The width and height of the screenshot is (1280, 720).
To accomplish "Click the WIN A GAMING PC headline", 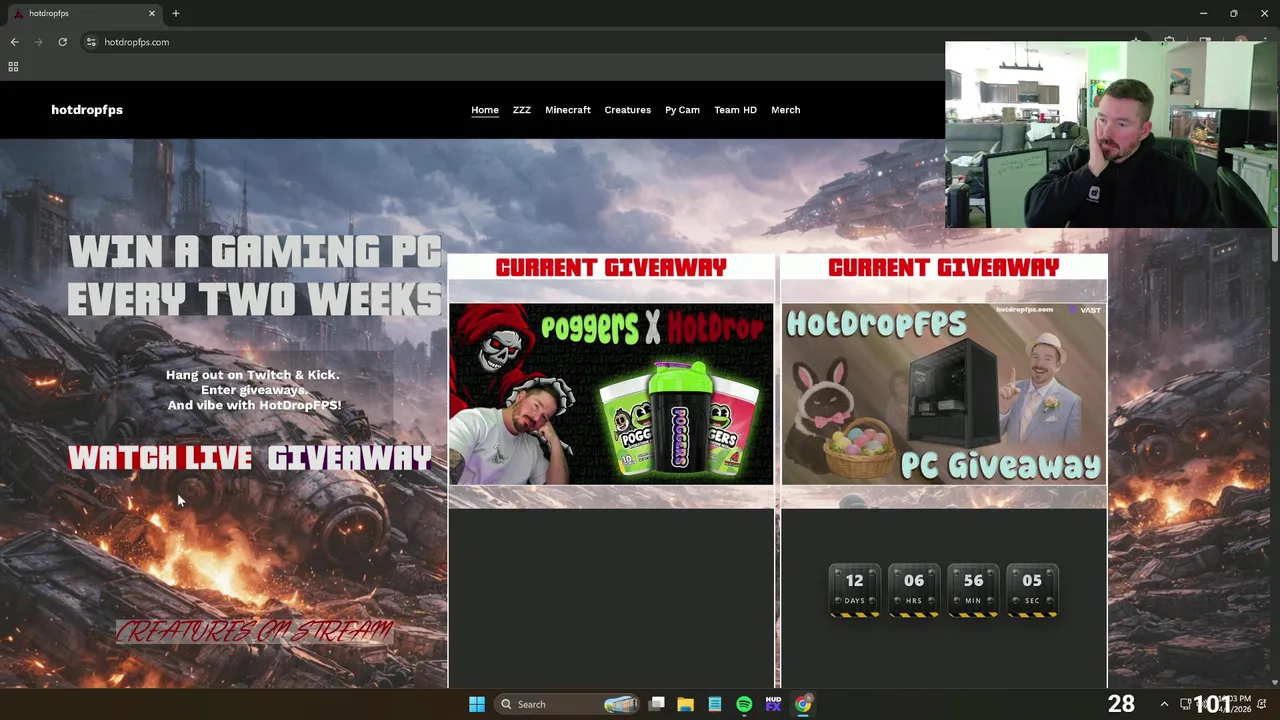I will [x=255, y=276].
